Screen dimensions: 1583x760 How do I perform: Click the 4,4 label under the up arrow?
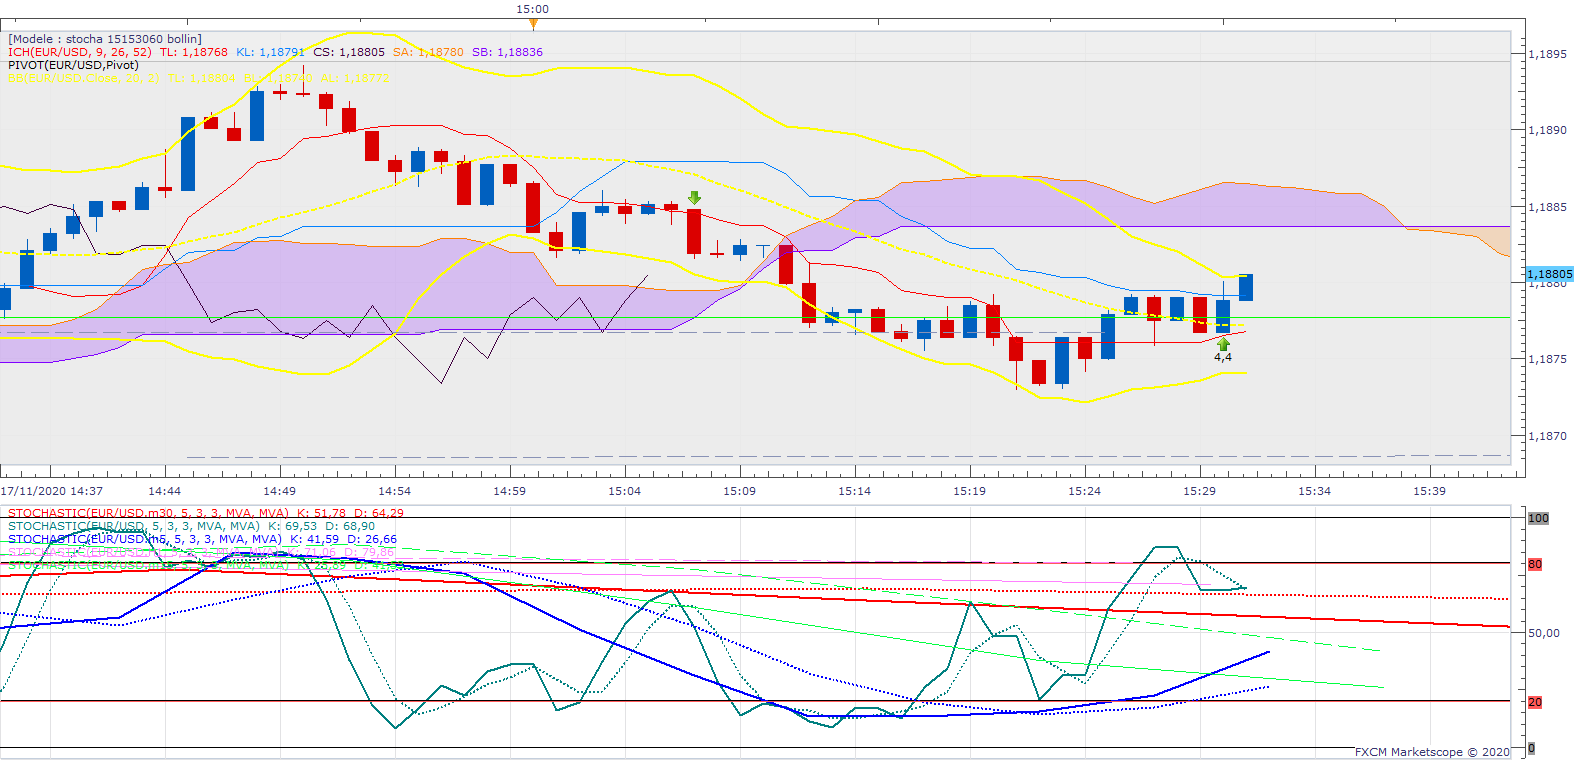tap(1223, 357)
